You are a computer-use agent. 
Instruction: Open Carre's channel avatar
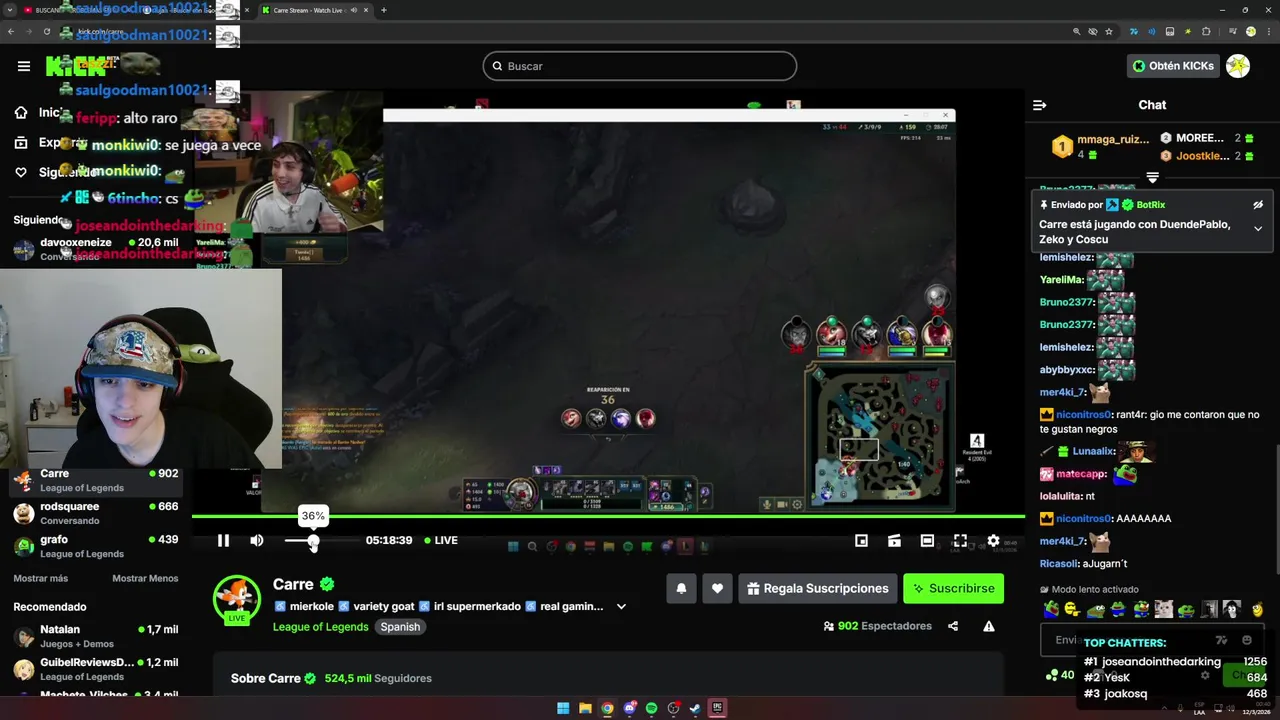237,599
